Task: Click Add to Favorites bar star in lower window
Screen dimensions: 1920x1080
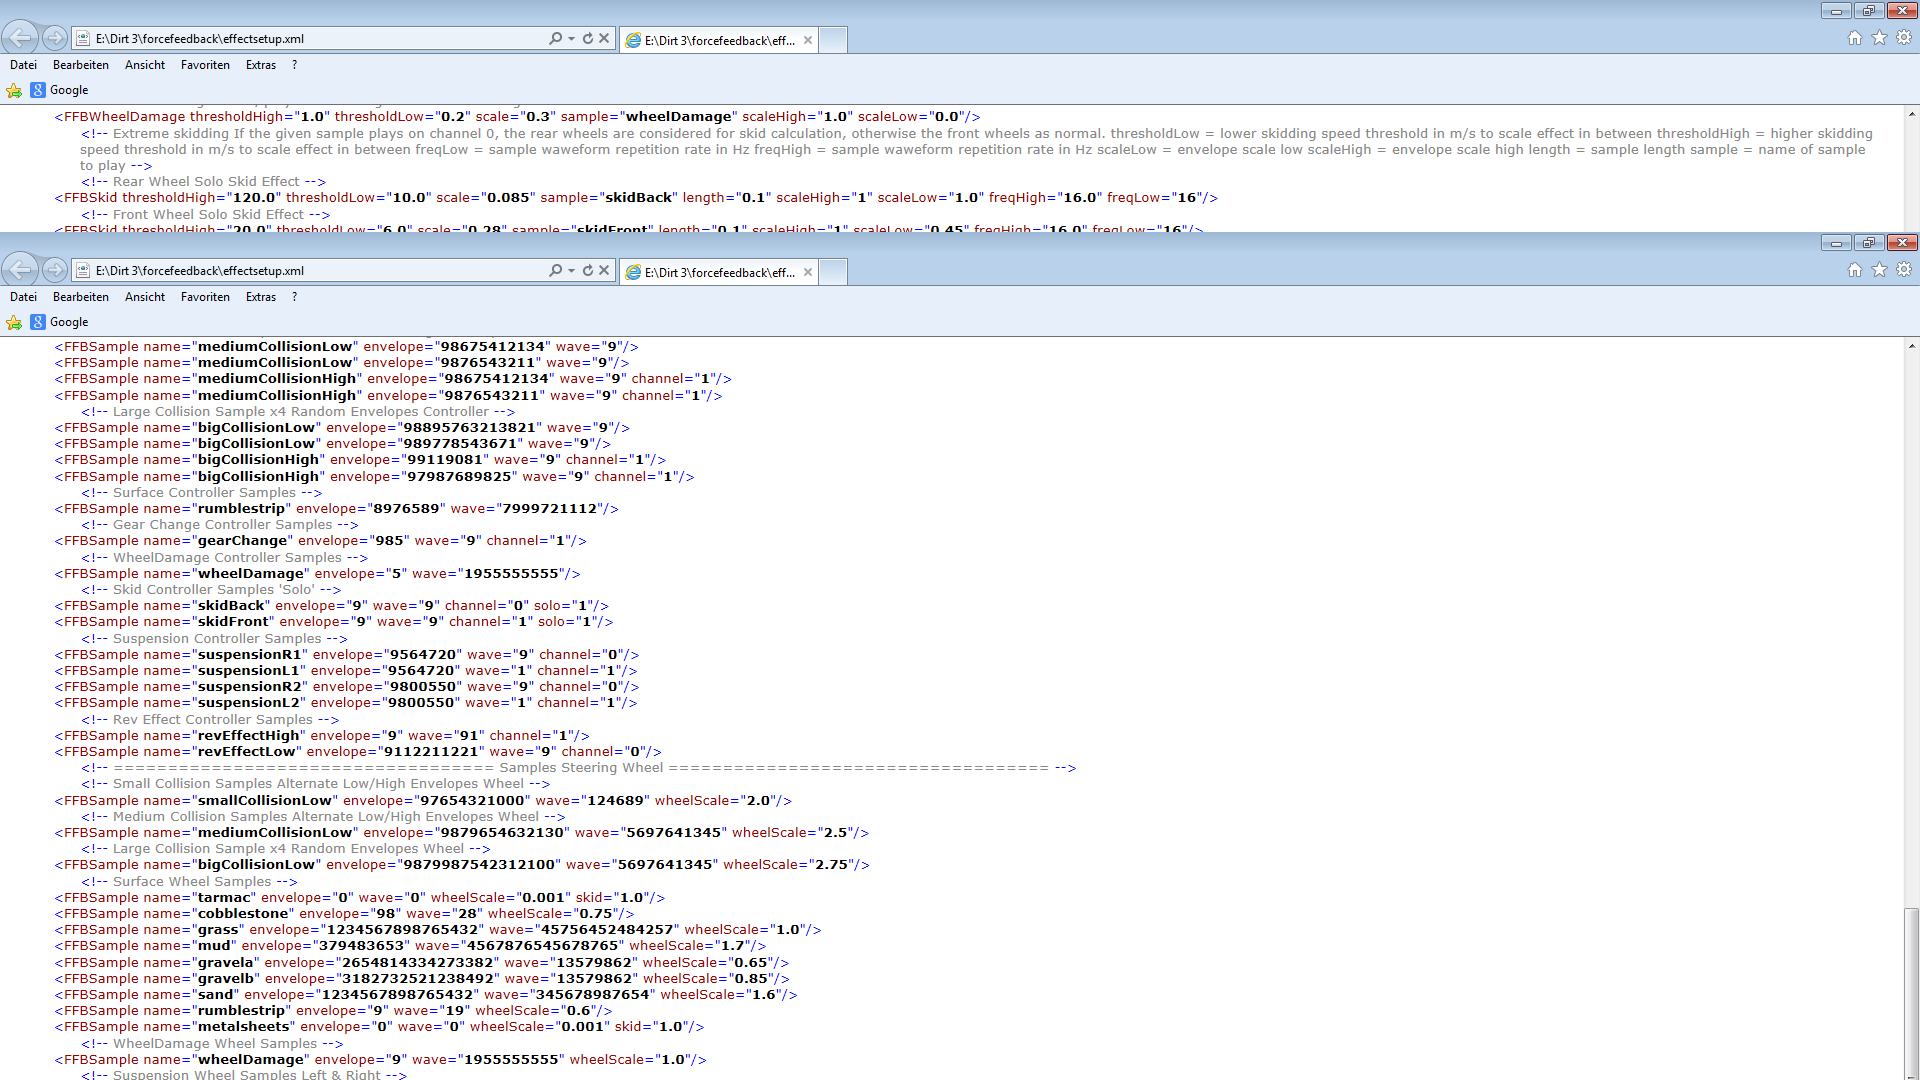Action: [14, 322]
